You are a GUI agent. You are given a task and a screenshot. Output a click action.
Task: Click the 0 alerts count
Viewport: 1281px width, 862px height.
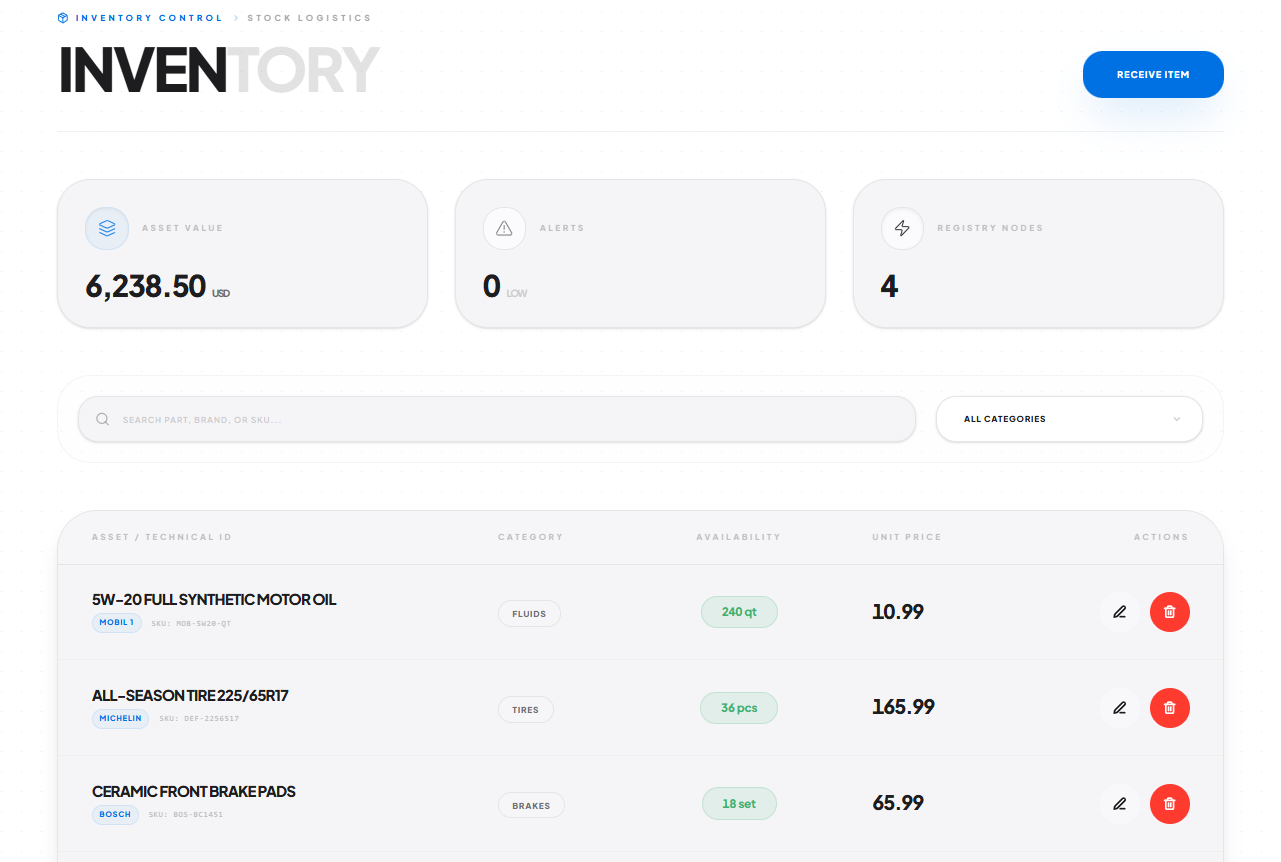point(491,287)
